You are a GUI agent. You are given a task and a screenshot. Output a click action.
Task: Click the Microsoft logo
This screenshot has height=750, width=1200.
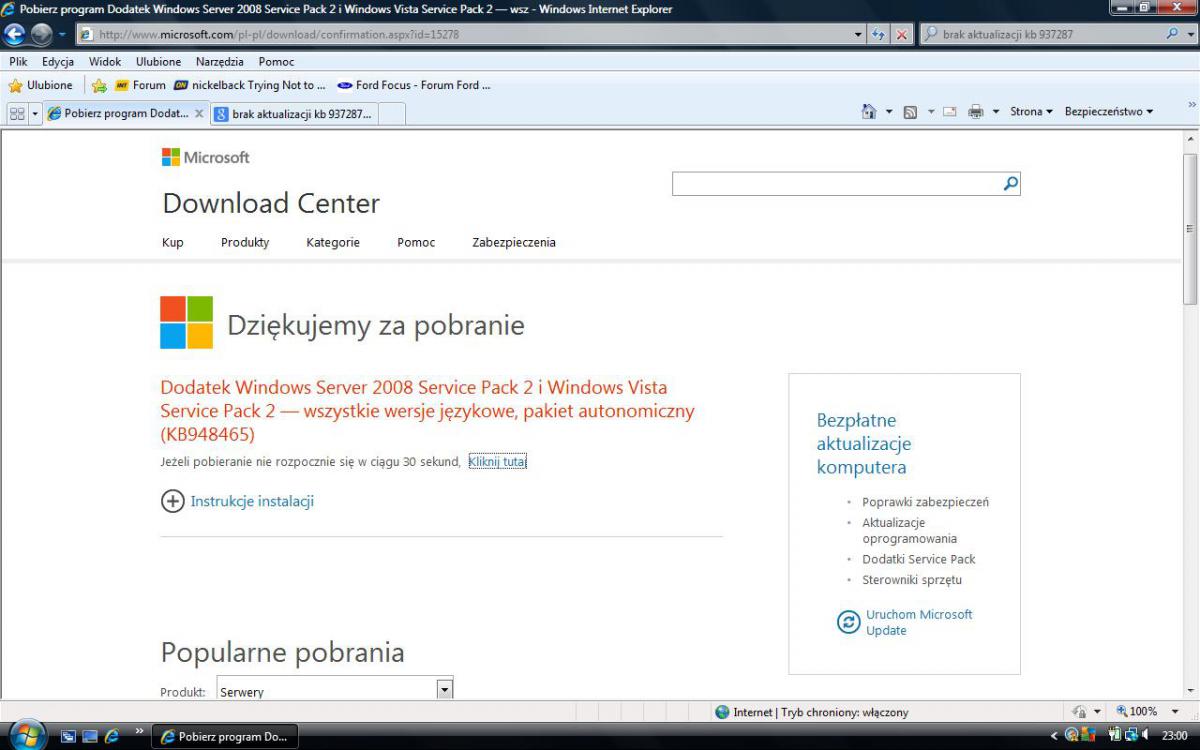coord(206,157)
